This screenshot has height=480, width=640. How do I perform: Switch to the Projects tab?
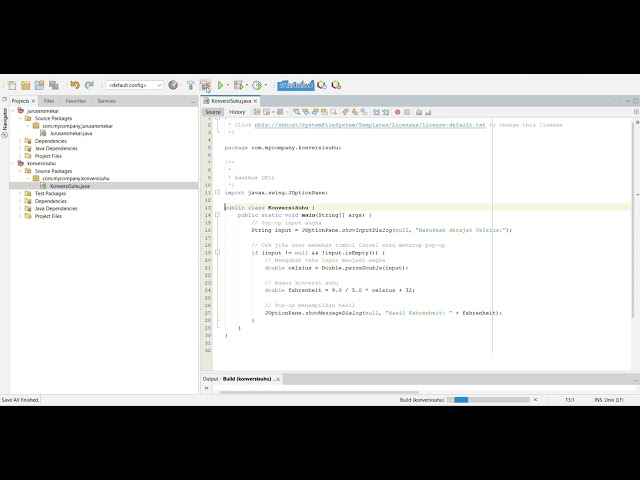click(x=20, y=101)
